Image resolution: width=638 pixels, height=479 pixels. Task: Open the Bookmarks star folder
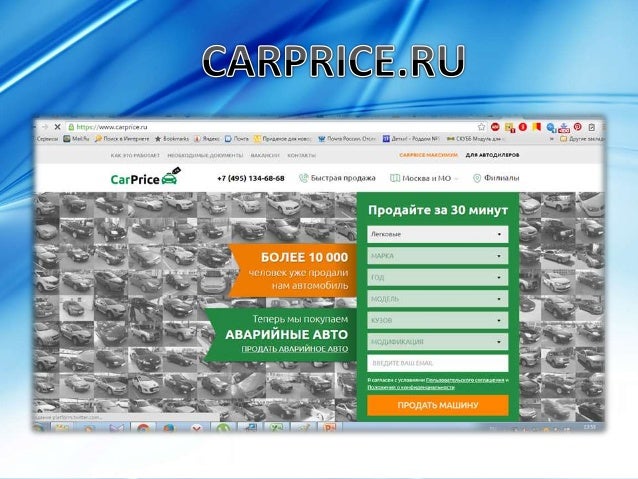click(x=172, y=139)
